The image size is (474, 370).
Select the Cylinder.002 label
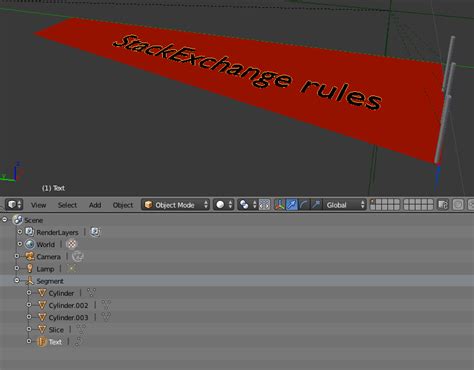(68, 305)
